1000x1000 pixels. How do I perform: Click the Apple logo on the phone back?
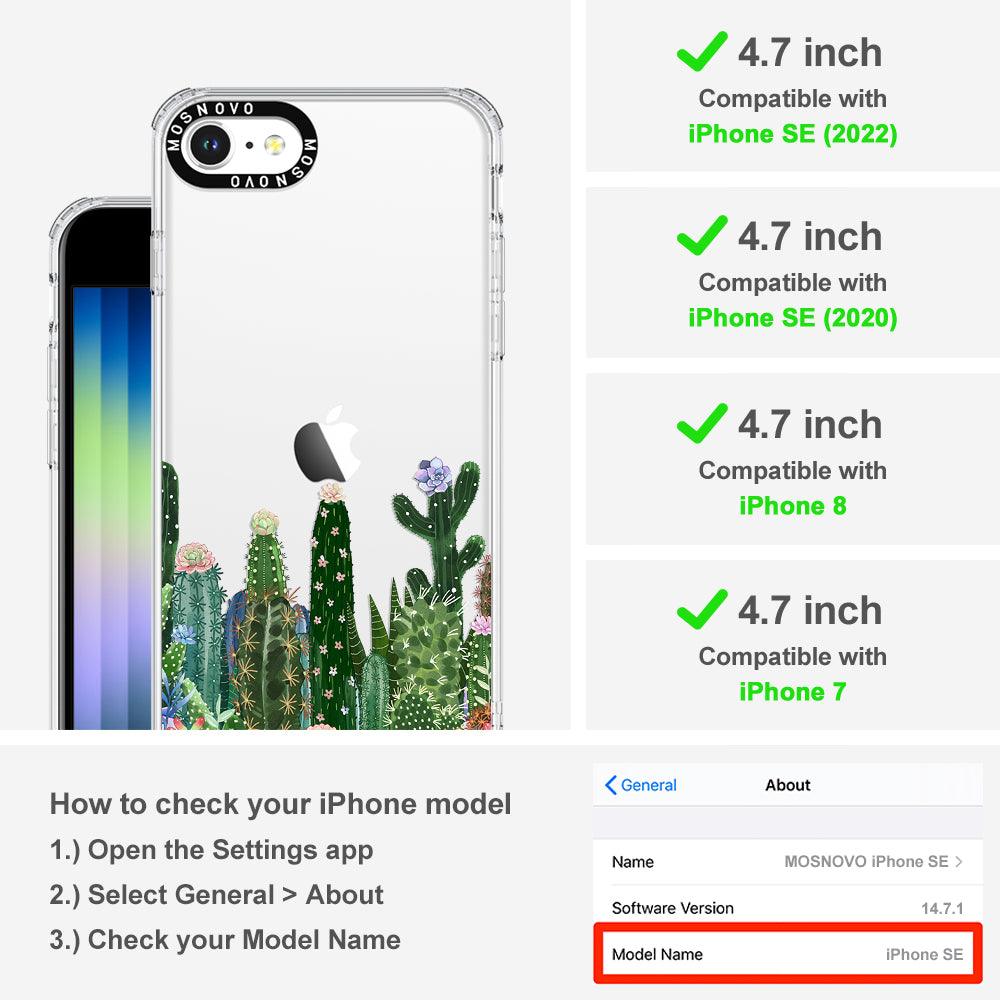tap(327, 444)
